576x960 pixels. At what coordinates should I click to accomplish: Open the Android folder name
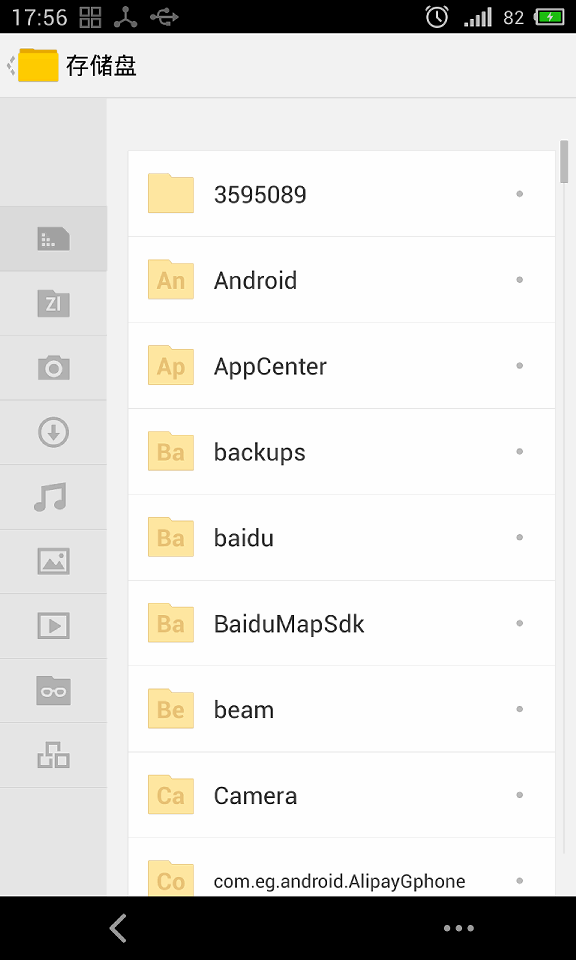[255, 280]
